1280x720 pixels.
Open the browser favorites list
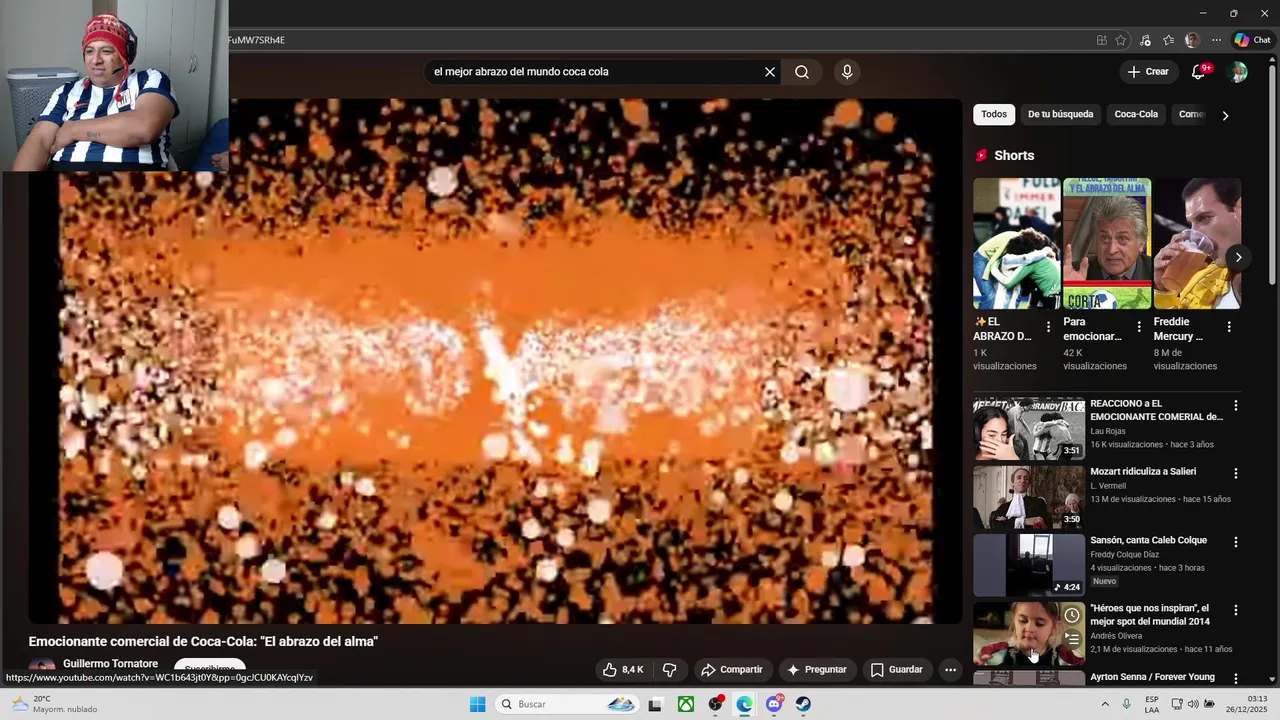[x=1168, y=40]
